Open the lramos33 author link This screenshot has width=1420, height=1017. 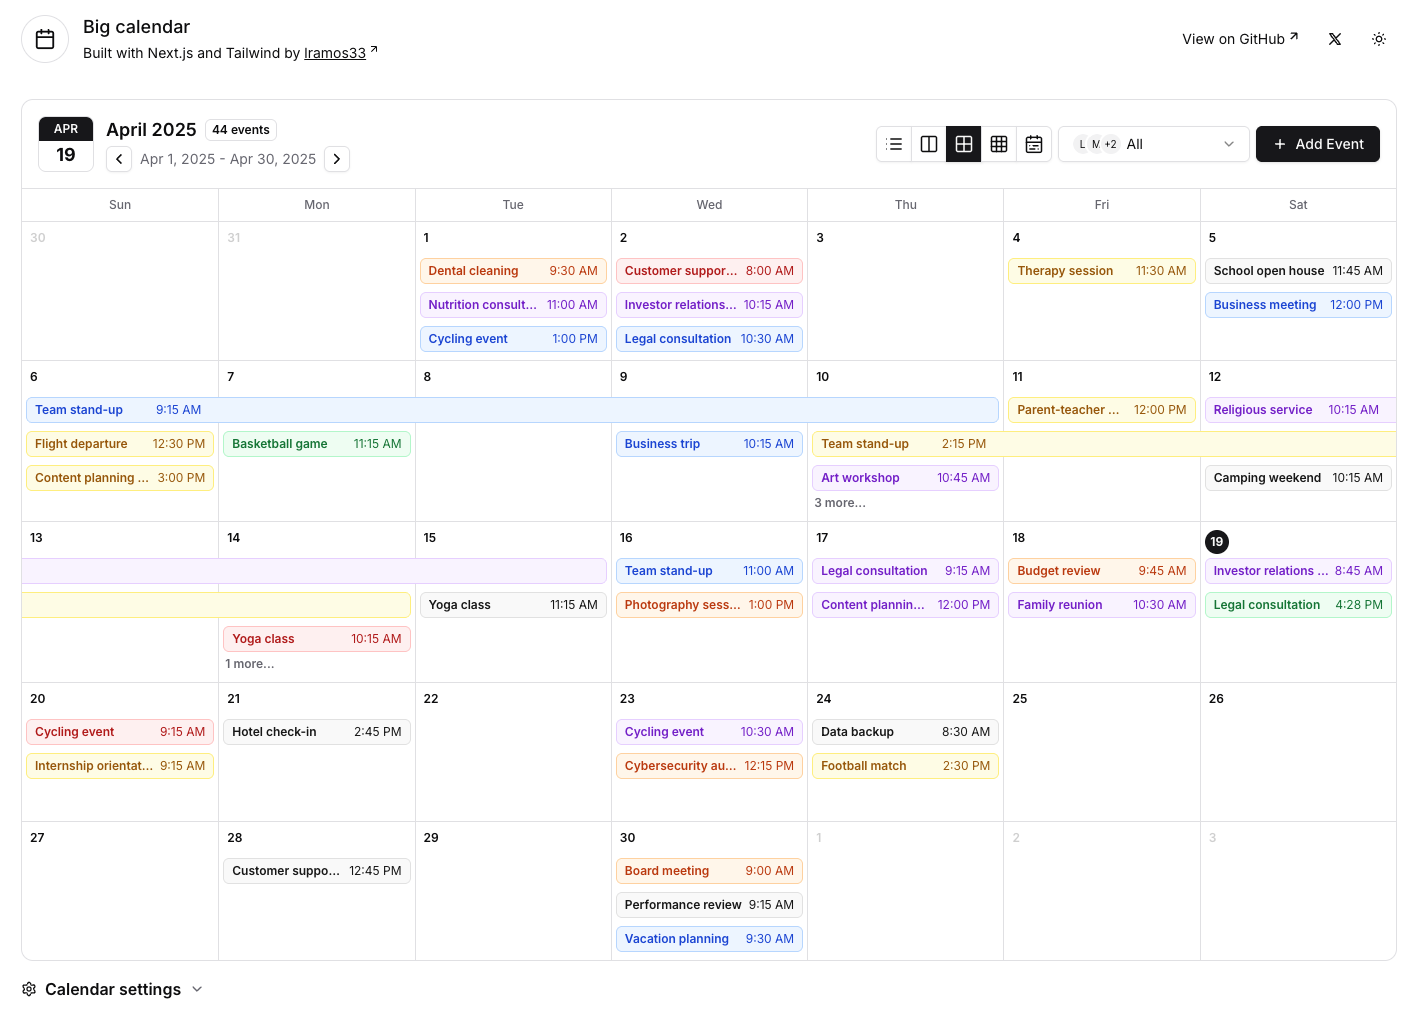click(335, 53)
